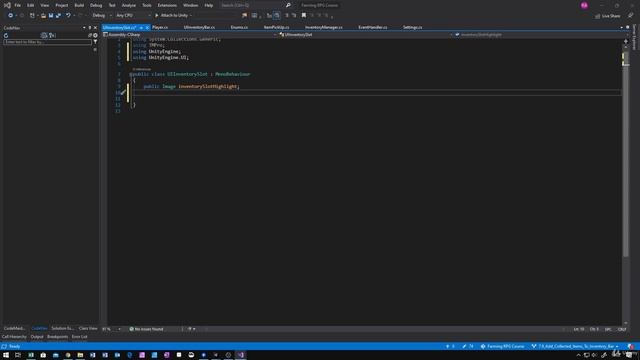Switch to the InventoryManager.cs tab
This screenshot has width=640, height=360.
324,27
